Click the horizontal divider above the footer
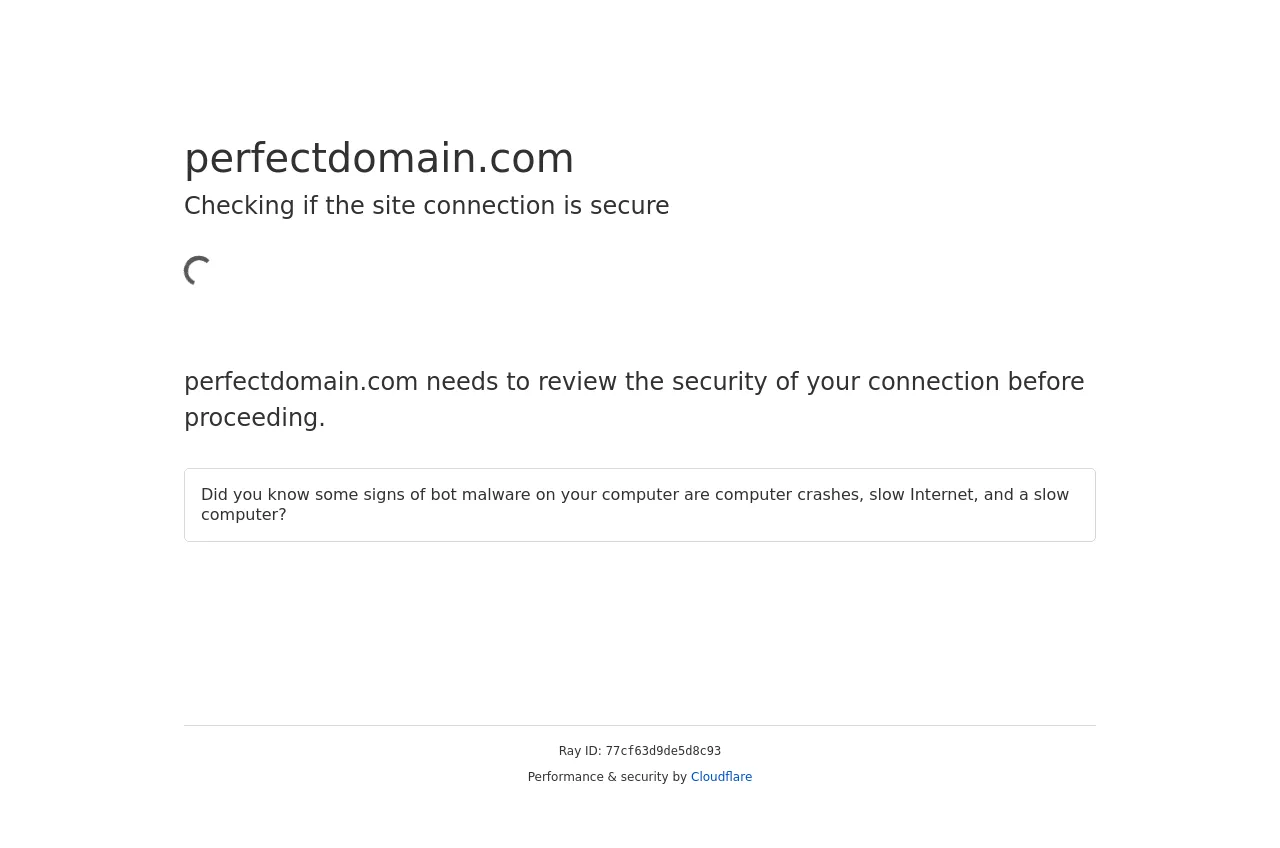The width and height of the screenshot is (1280, 848). [640, 725]
